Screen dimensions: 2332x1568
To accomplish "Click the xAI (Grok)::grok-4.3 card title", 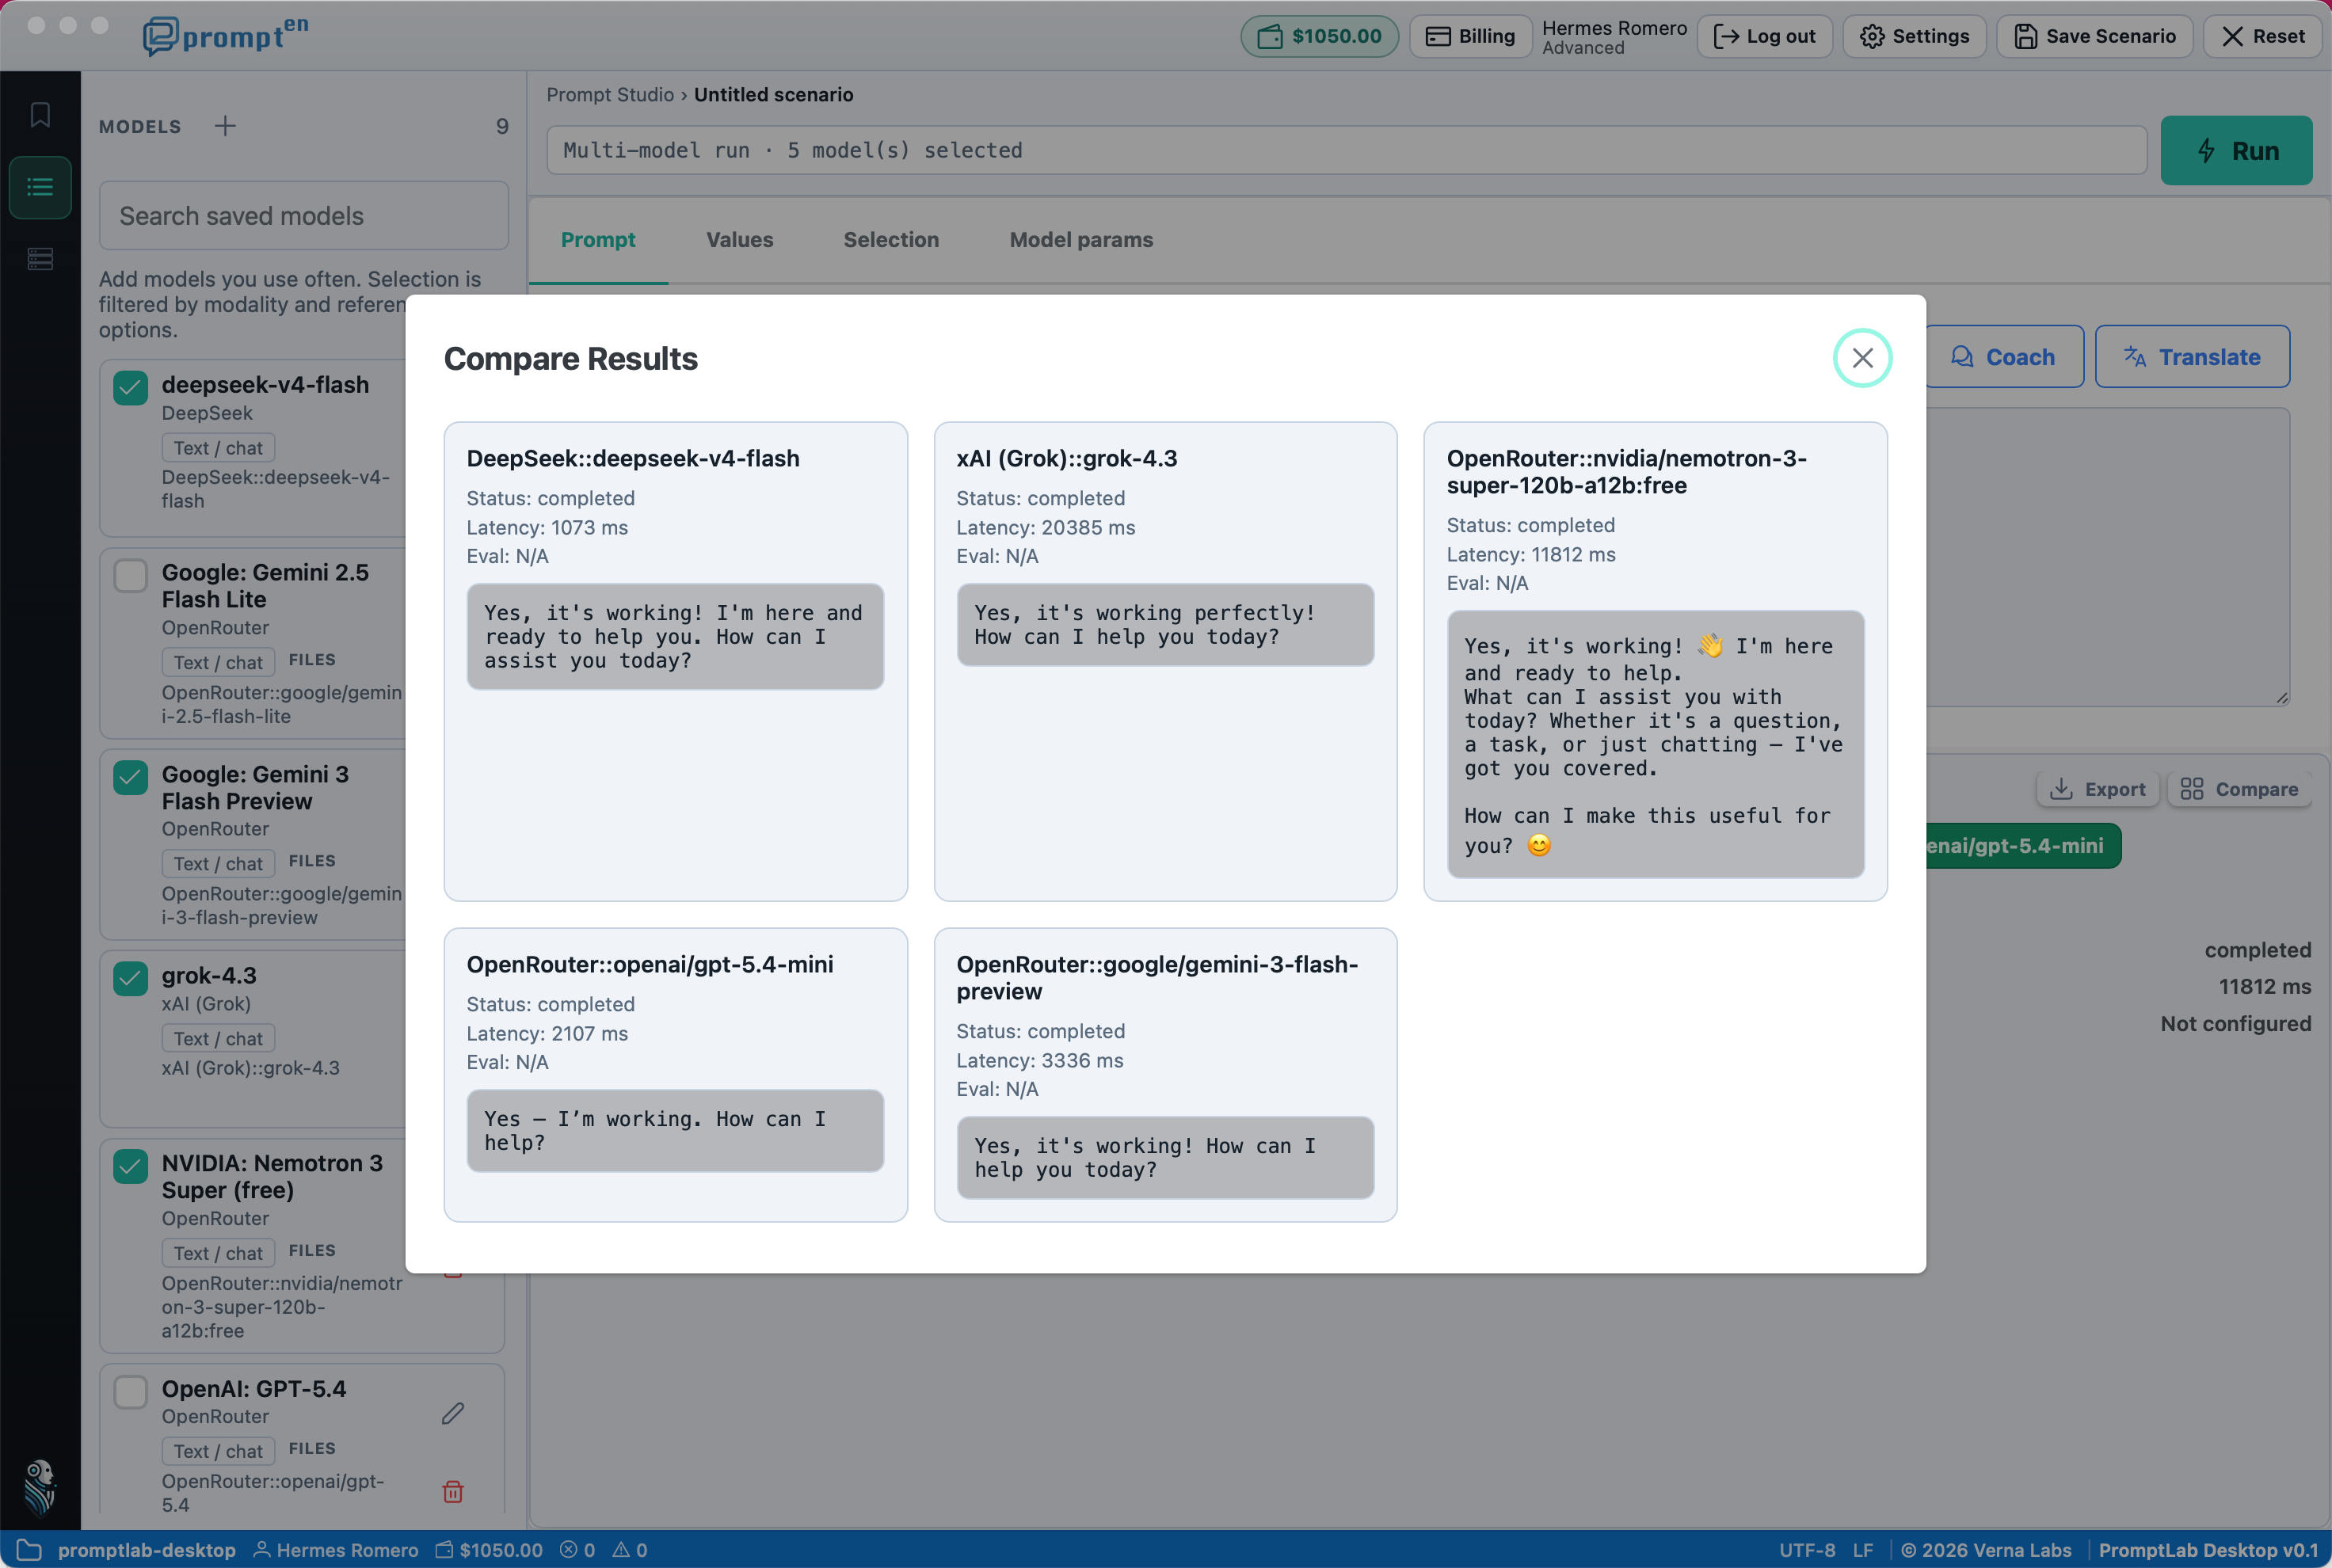I will point(1067,459).
